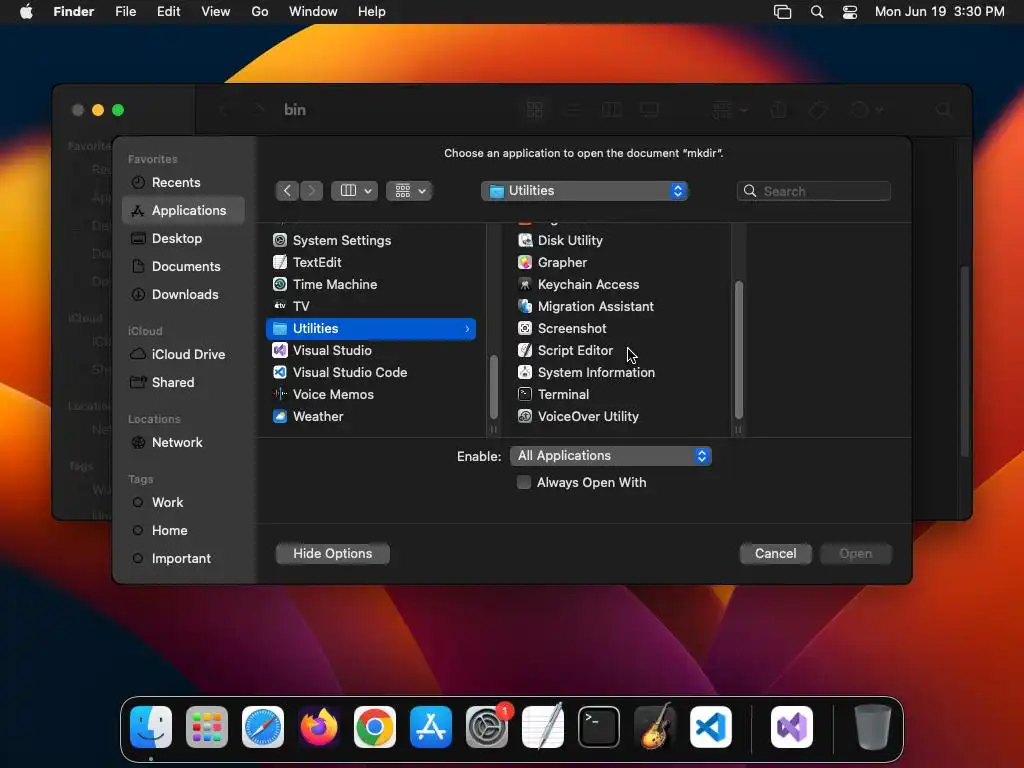Screen dimensions: 1024x768
Task: Open the Help menu
Action: pyautogui.click(x=372, y=12)
